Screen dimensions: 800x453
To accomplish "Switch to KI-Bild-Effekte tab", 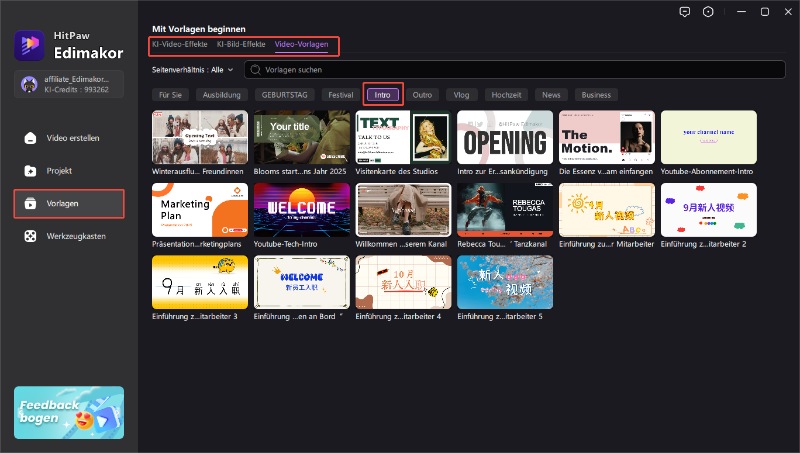I will (x=240, y=46).
